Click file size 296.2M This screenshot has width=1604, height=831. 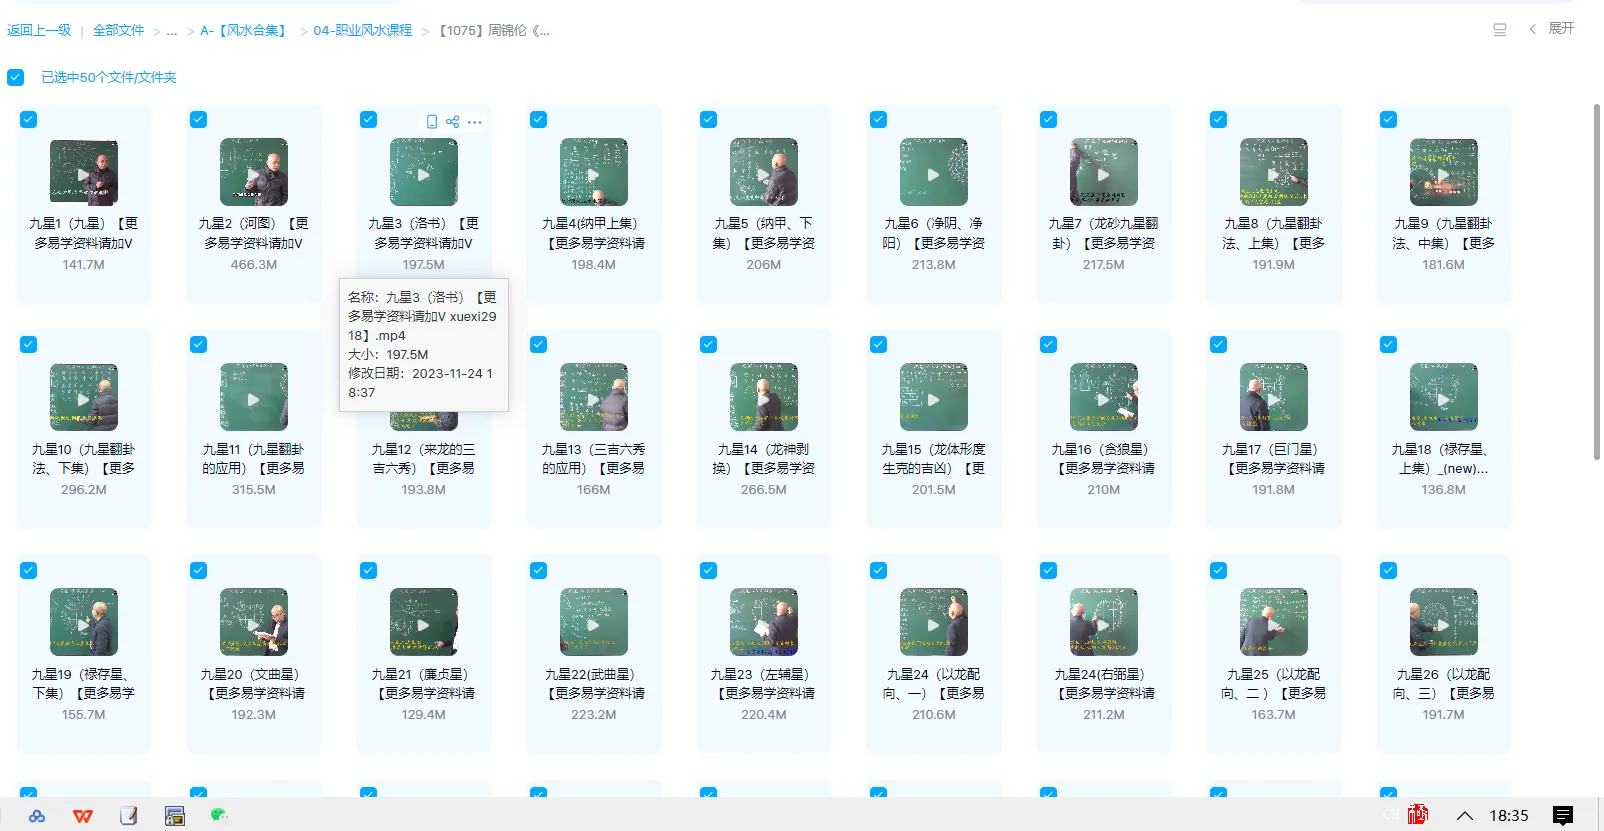click(x=84, y=490)
